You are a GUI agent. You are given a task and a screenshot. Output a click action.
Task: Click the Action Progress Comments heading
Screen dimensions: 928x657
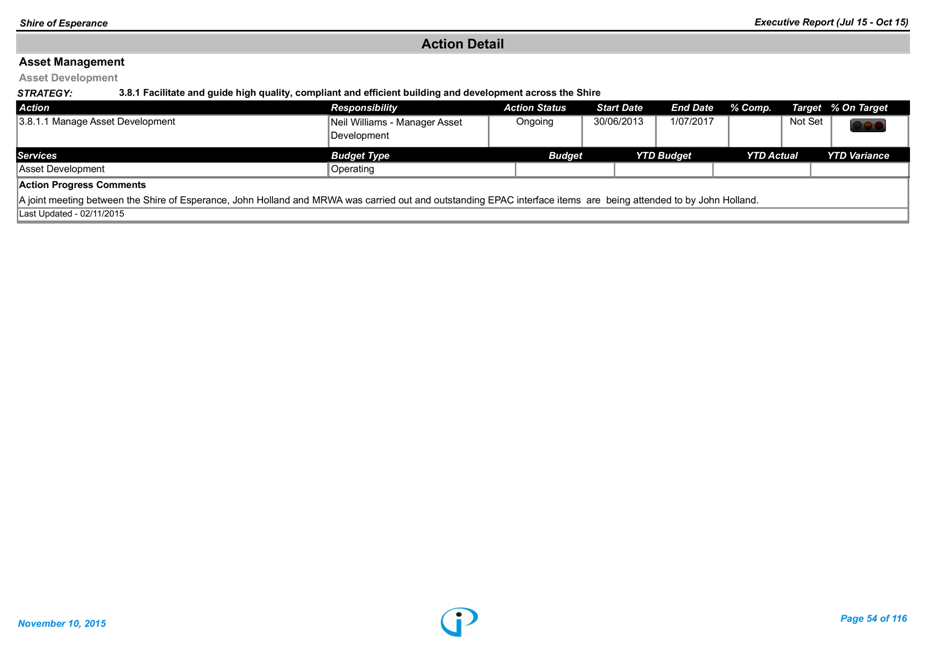click(82, 185)
